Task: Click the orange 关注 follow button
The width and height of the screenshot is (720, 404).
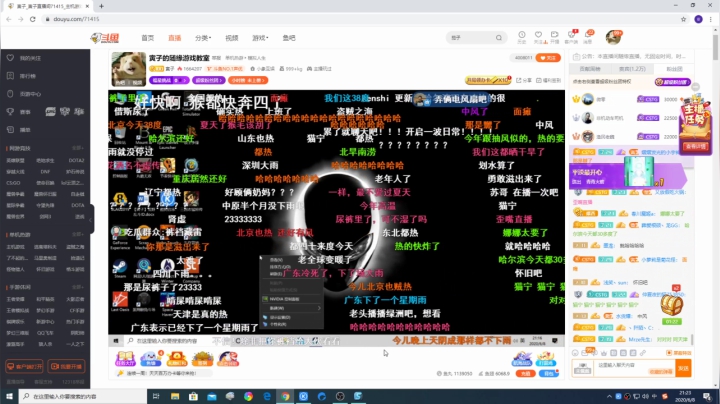Action: 548,58
